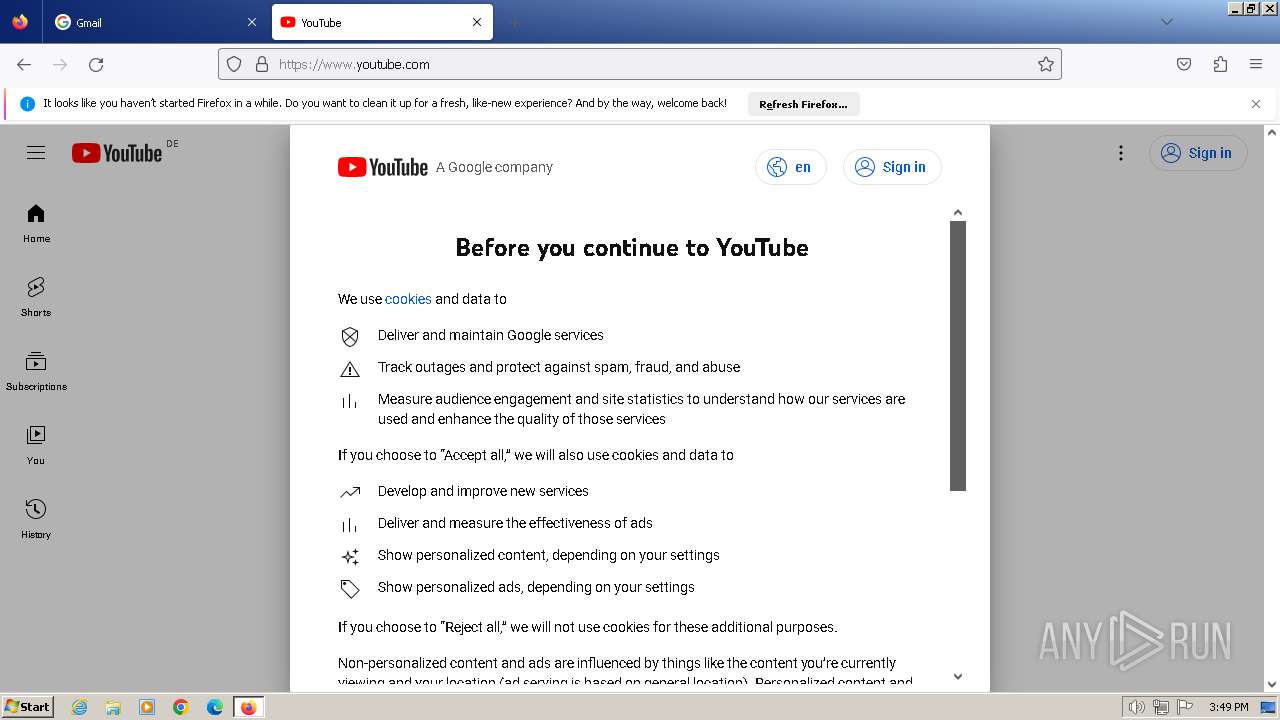Open volume control in system tray
Viewport: 1280px width, 720px height.
(x=1136, y=707)
